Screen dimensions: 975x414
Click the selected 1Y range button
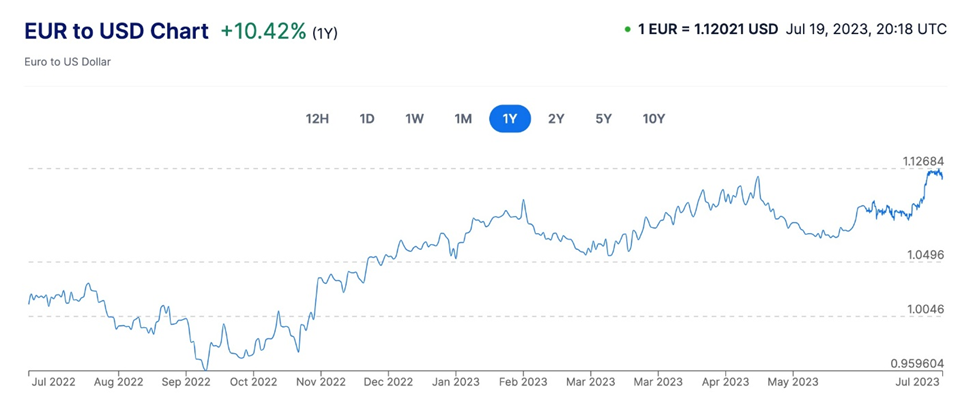(510, 119)
